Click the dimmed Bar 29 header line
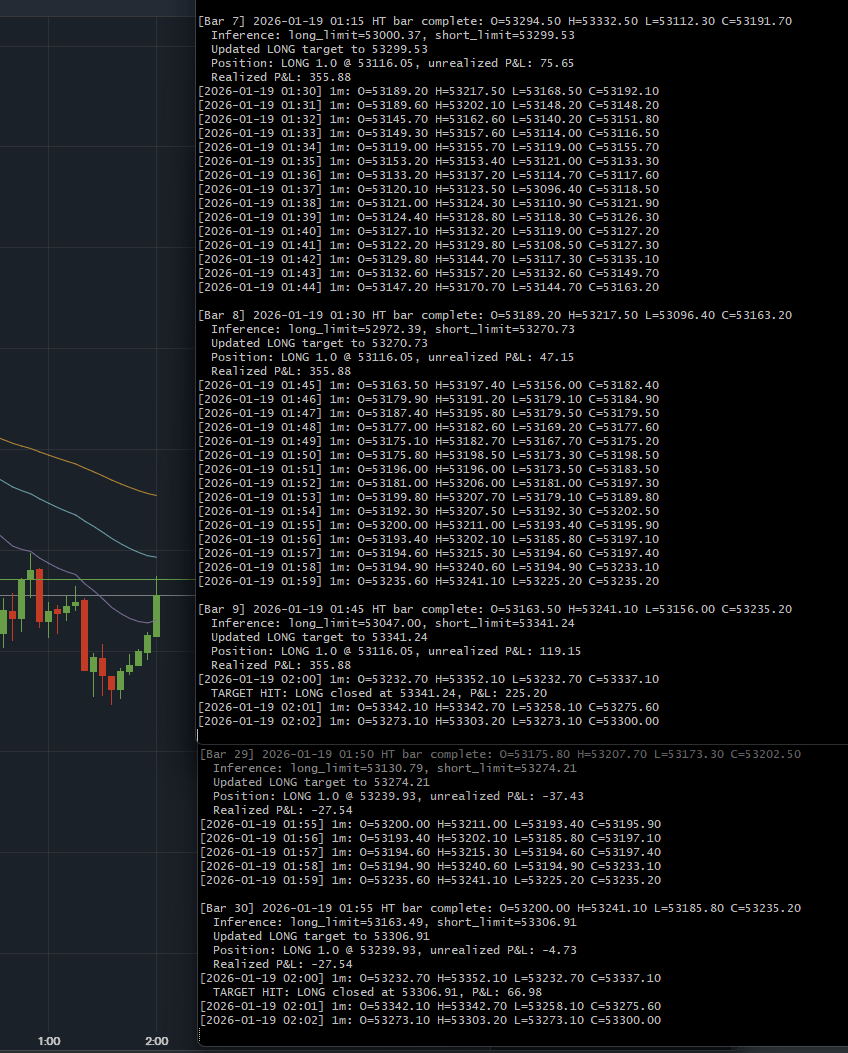848x1053 pixels. click(x=500, y=753)
